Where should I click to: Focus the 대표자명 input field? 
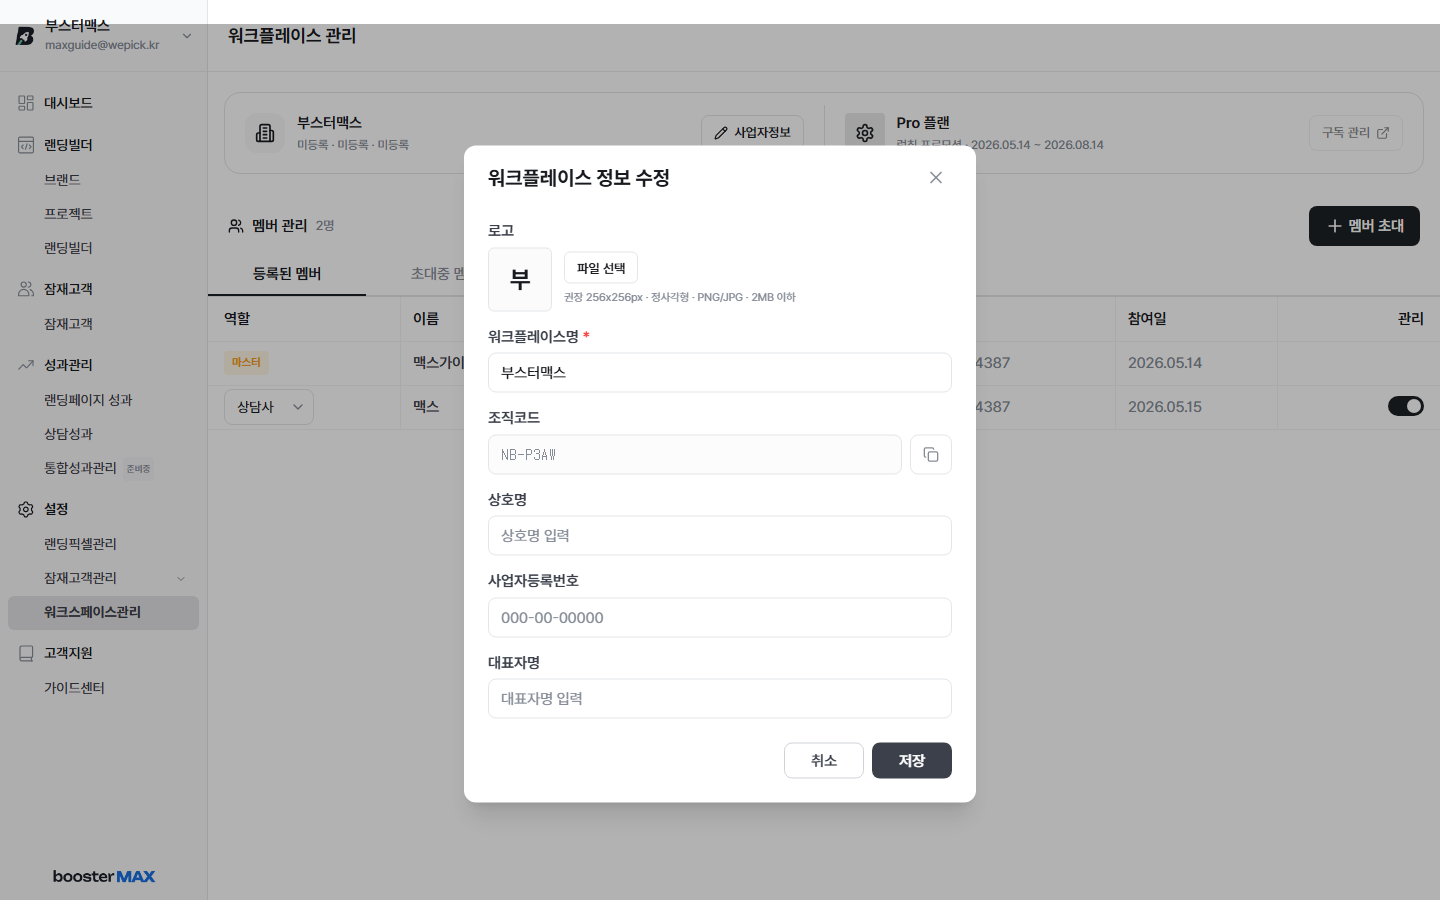pyautogui.click(x=720, y=699)
